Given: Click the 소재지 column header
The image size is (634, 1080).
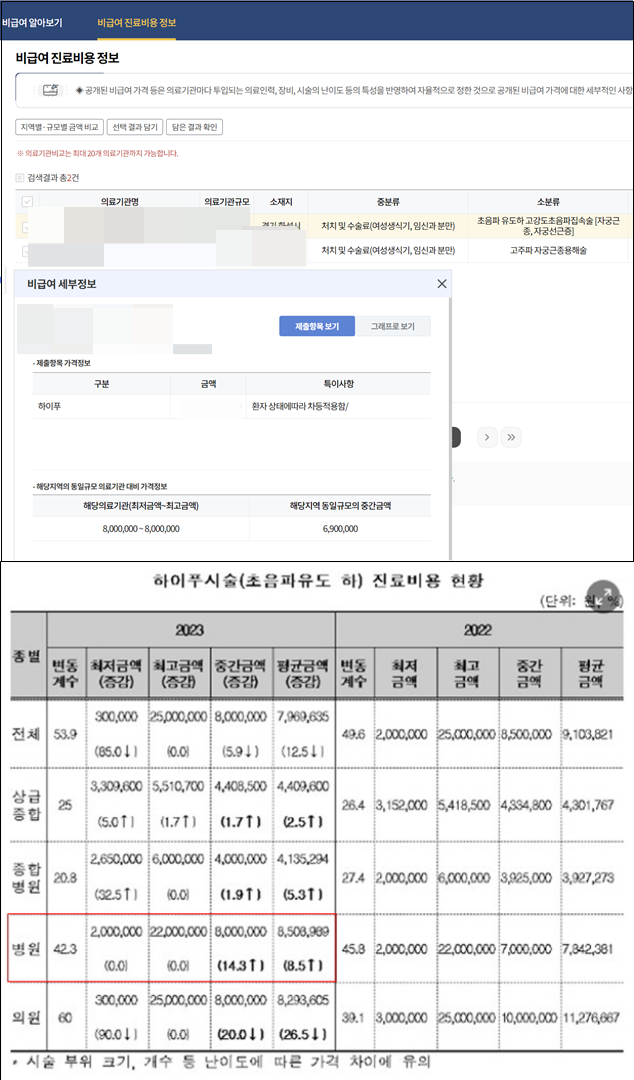Looking at the screenshot, I should click(x=280, y=202).
